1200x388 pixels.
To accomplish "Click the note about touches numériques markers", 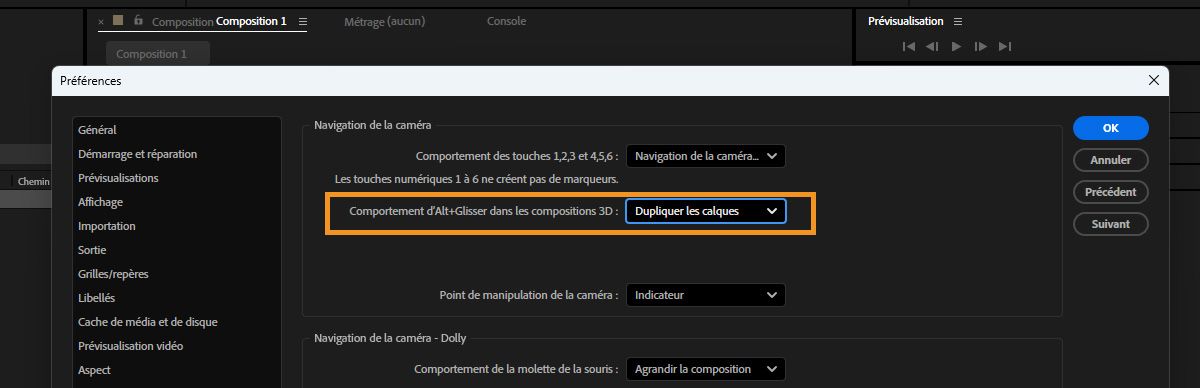I will [x=476, y=179].
